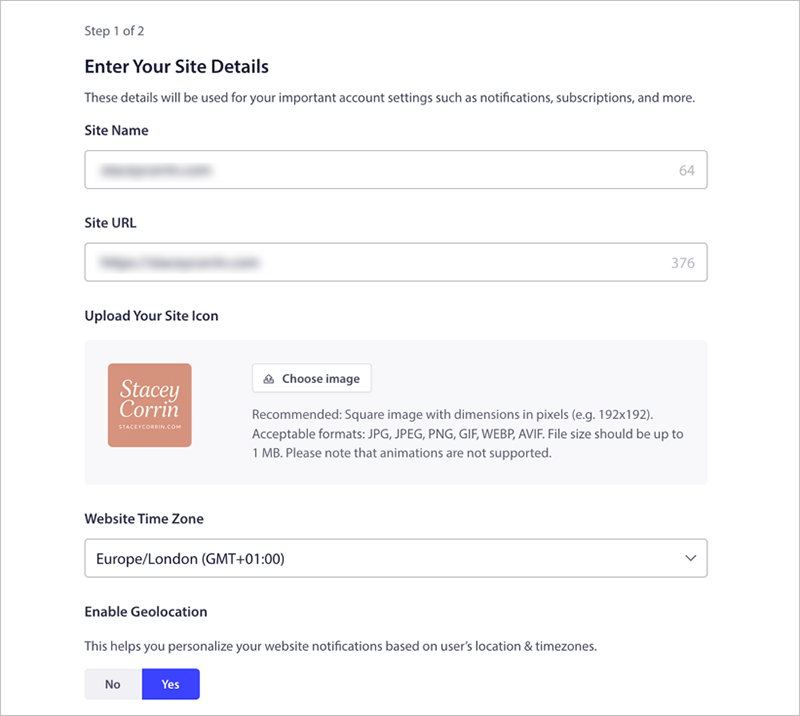Open the Europe/London time zone dropdown

380,559
